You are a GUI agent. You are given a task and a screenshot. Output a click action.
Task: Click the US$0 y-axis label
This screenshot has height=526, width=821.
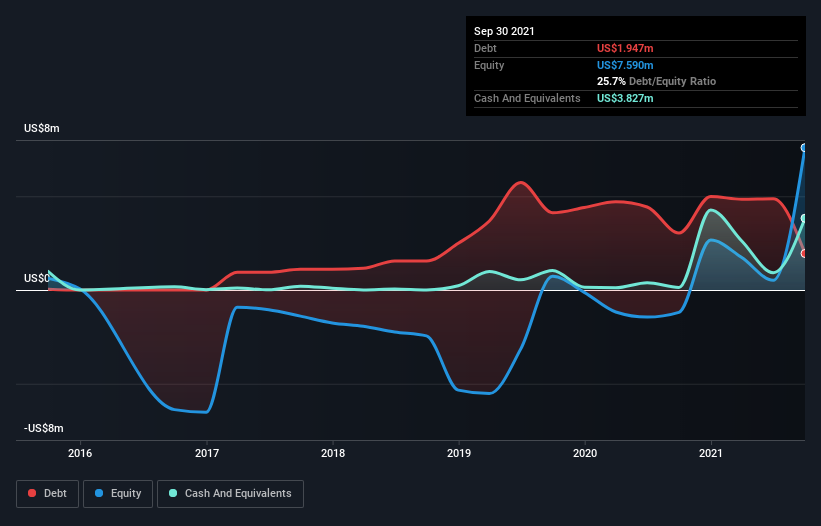point(37,278)
